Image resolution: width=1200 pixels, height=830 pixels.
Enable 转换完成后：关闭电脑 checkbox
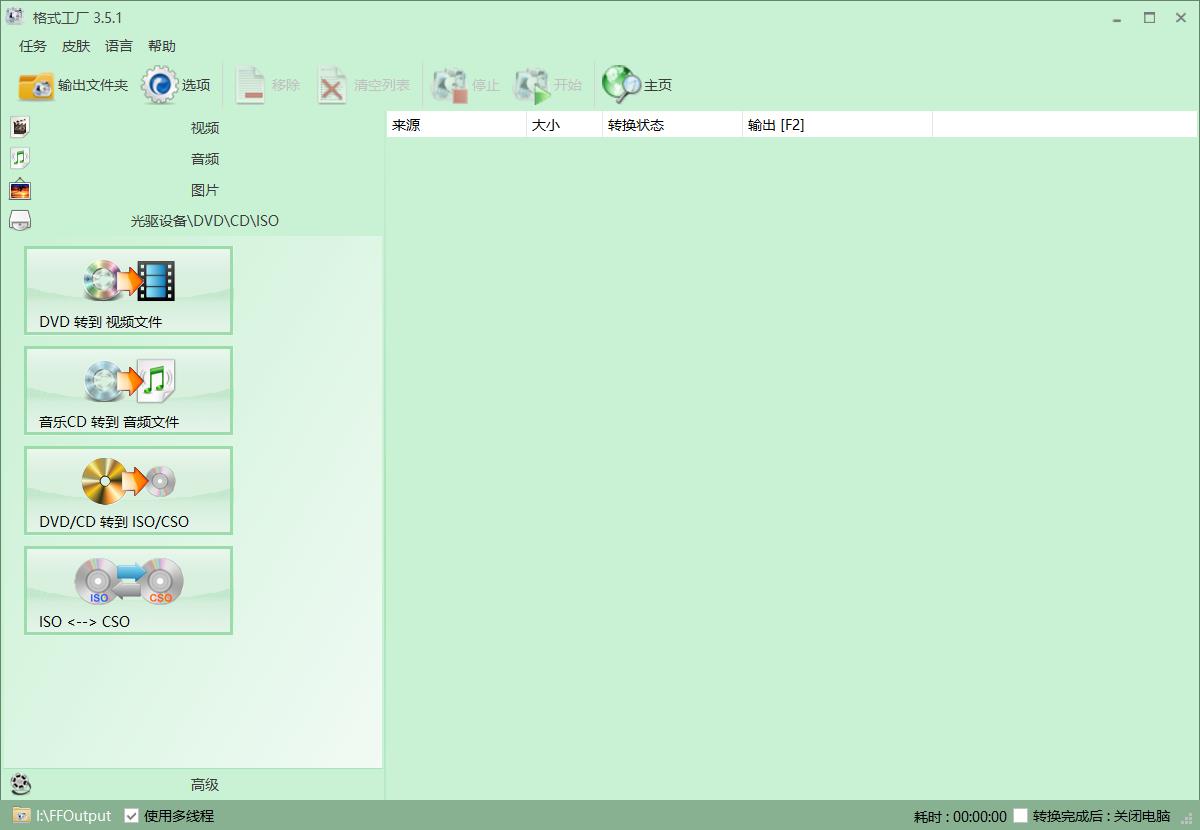1021,816
